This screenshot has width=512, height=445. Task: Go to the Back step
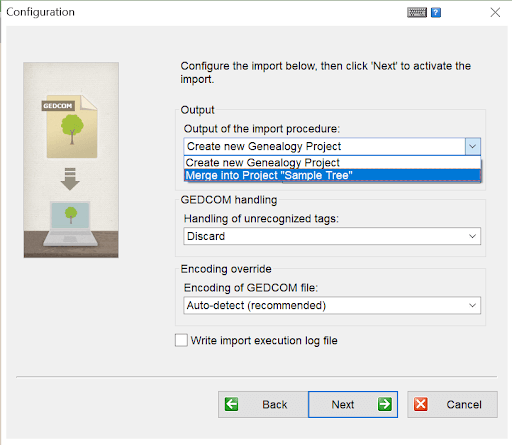263,404
